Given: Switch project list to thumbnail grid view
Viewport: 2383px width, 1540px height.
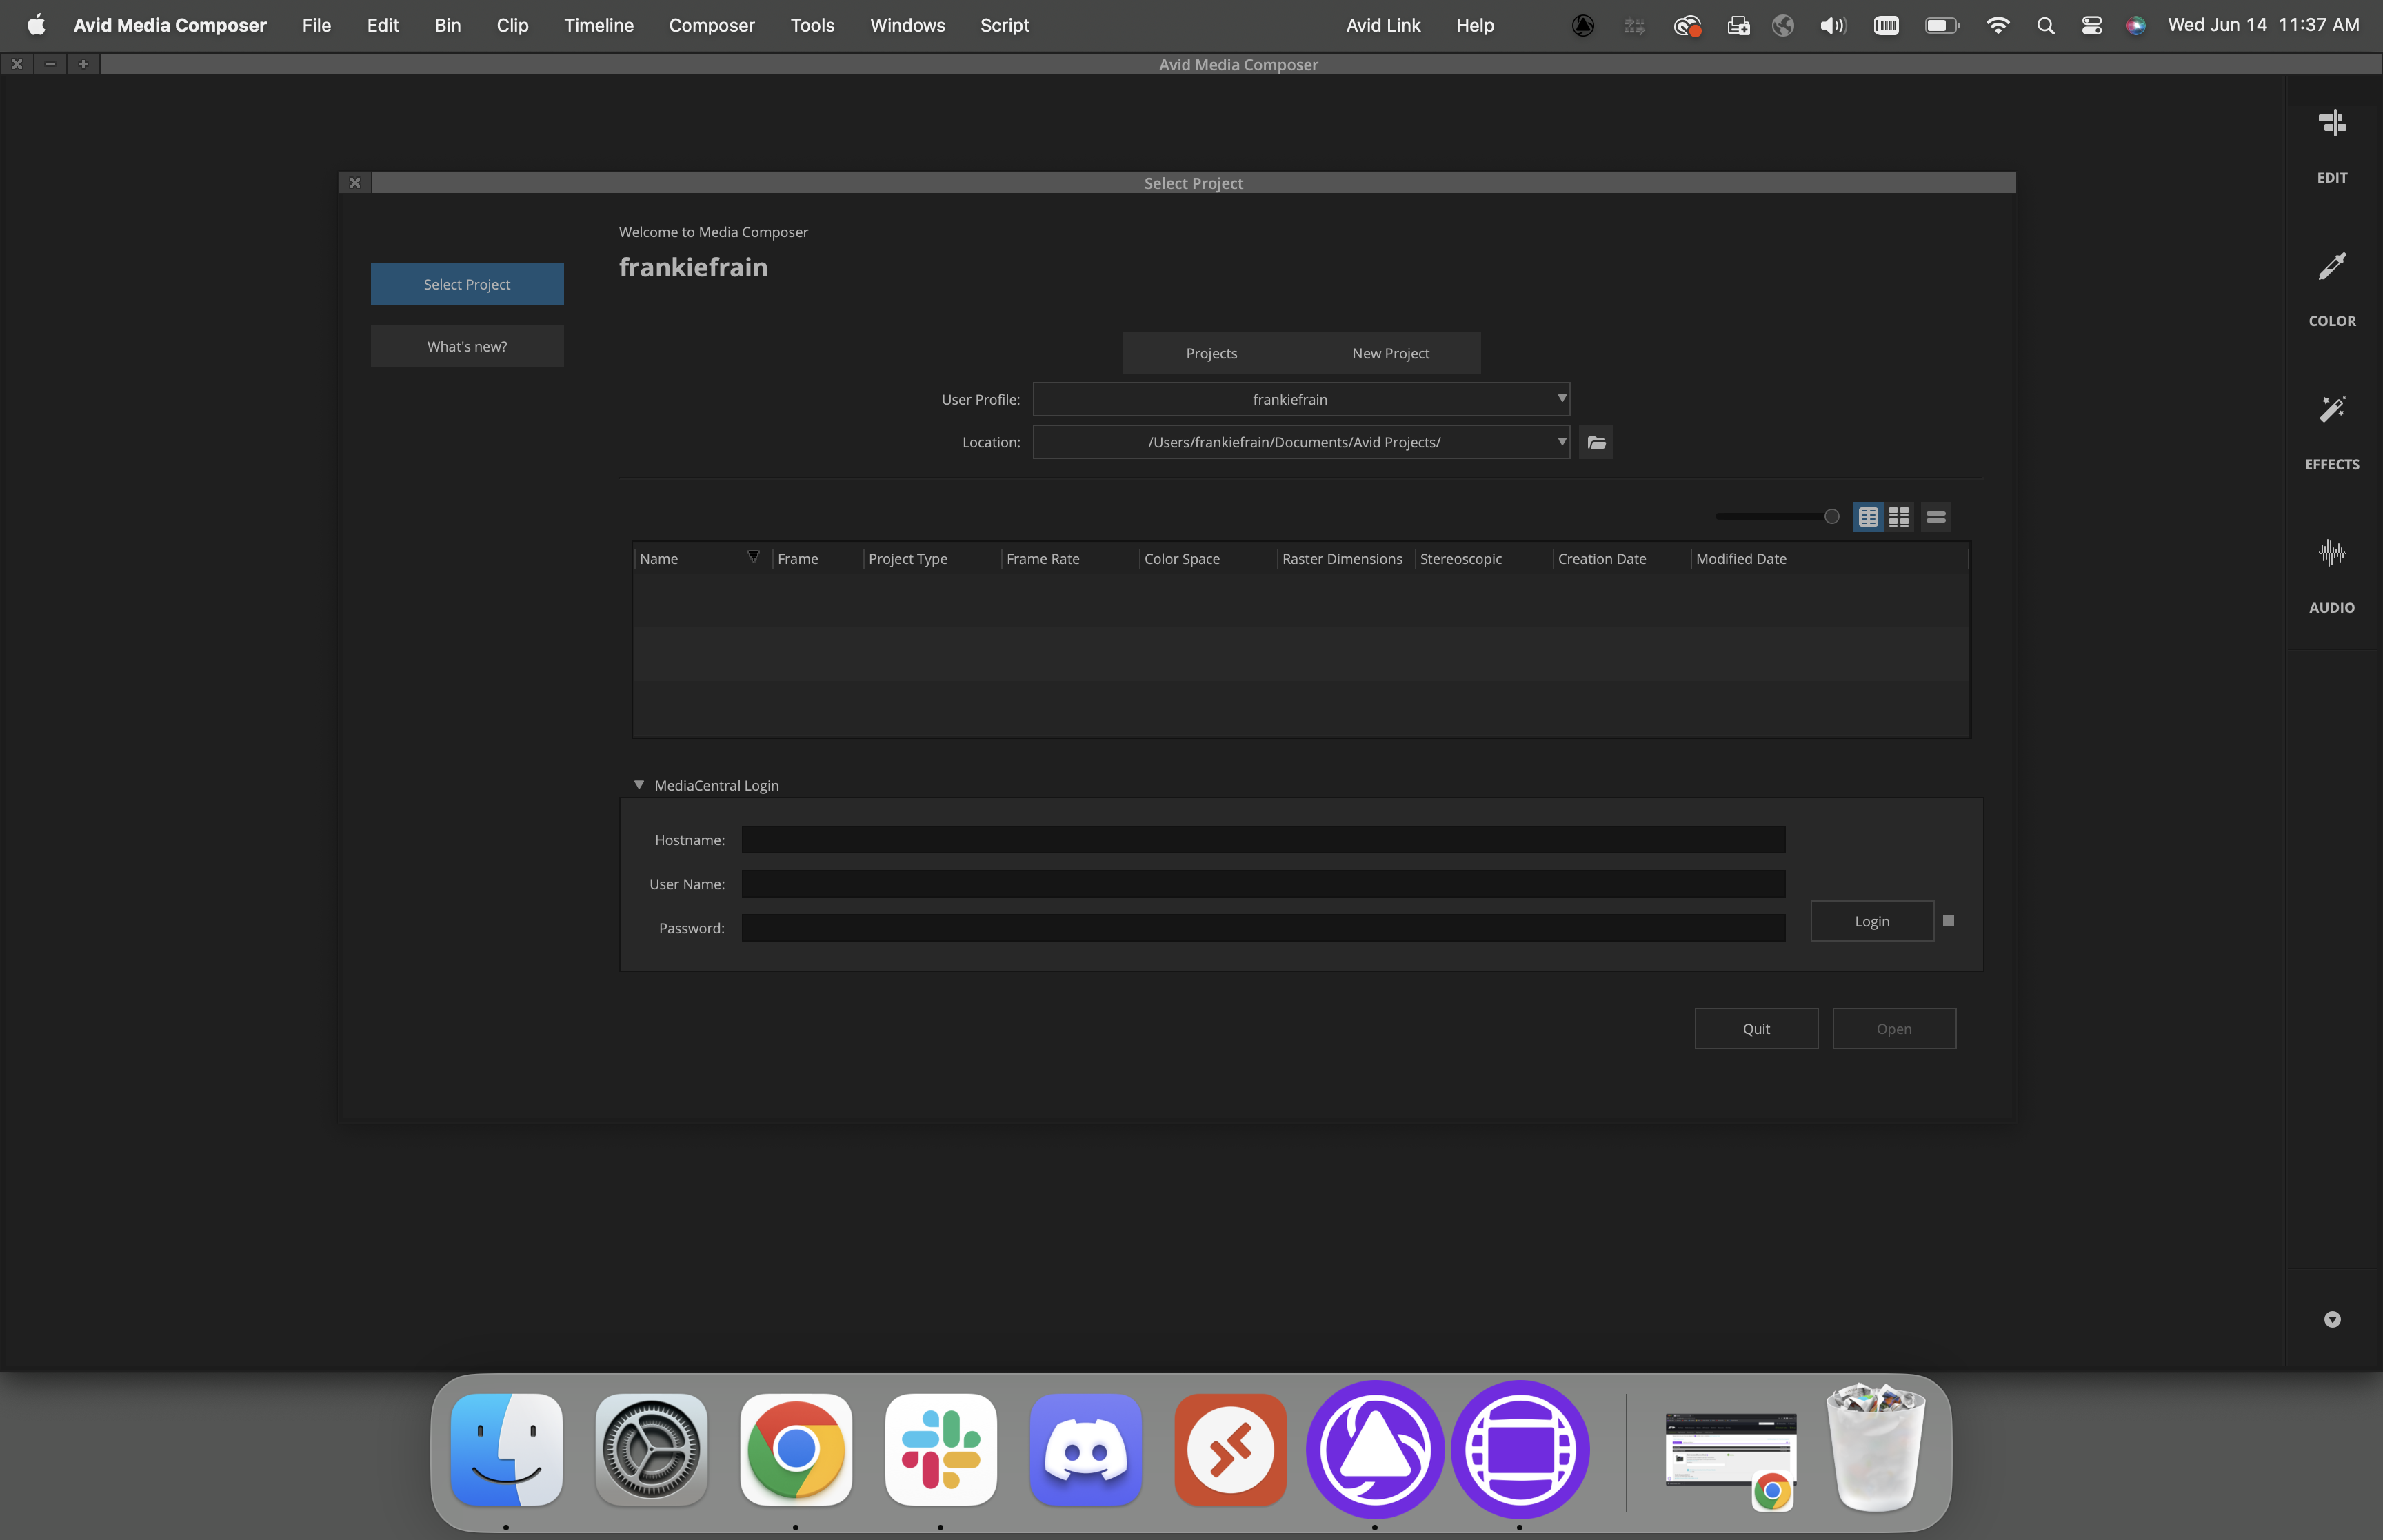Looking at the screenshot, I should pos(1899,517).
